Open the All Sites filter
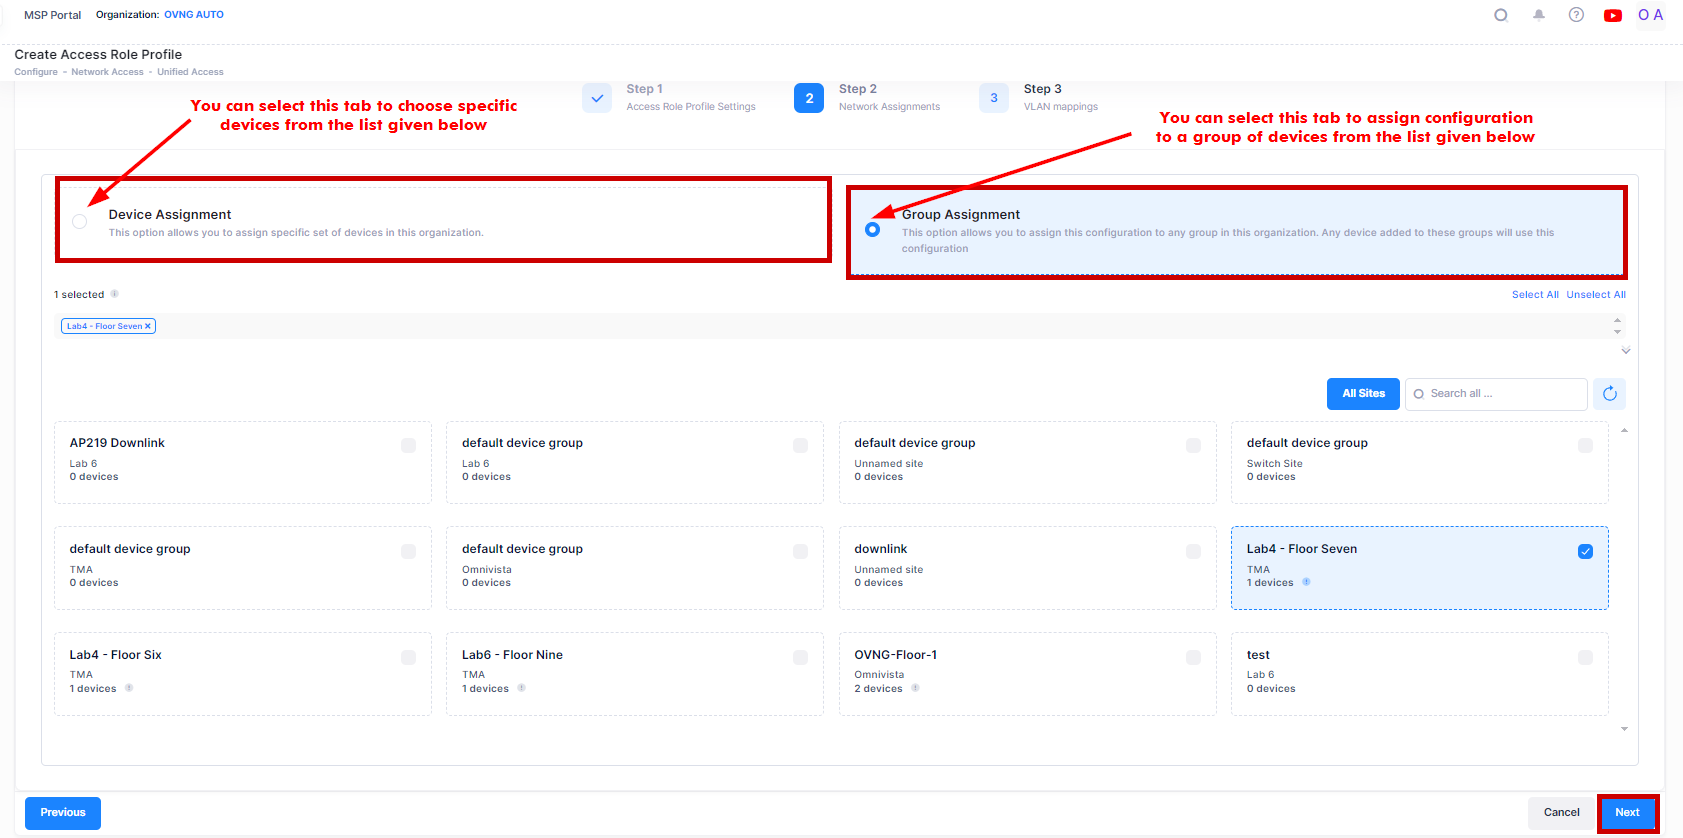 [x=1363, y=394]
